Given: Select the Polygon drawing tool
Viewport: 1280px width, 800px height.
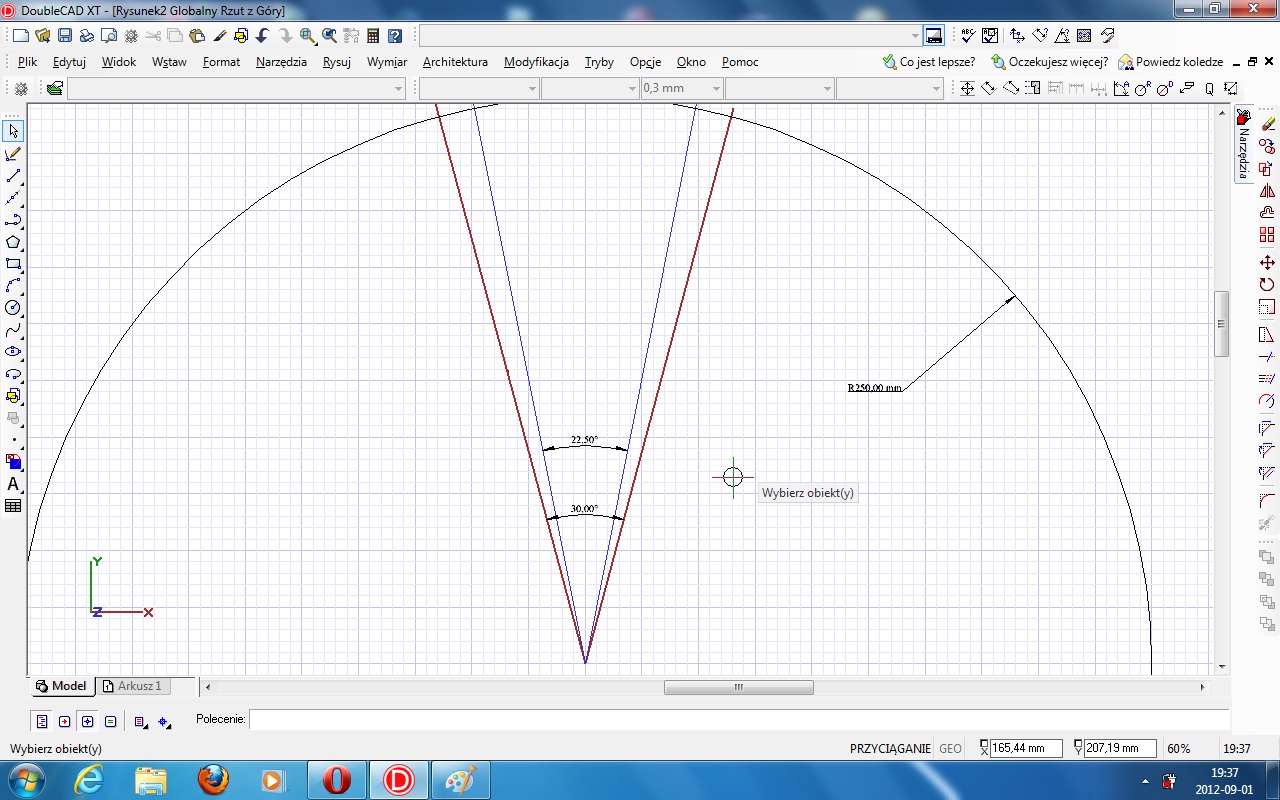Looking at the screenshot, I should tap(13, 242).
